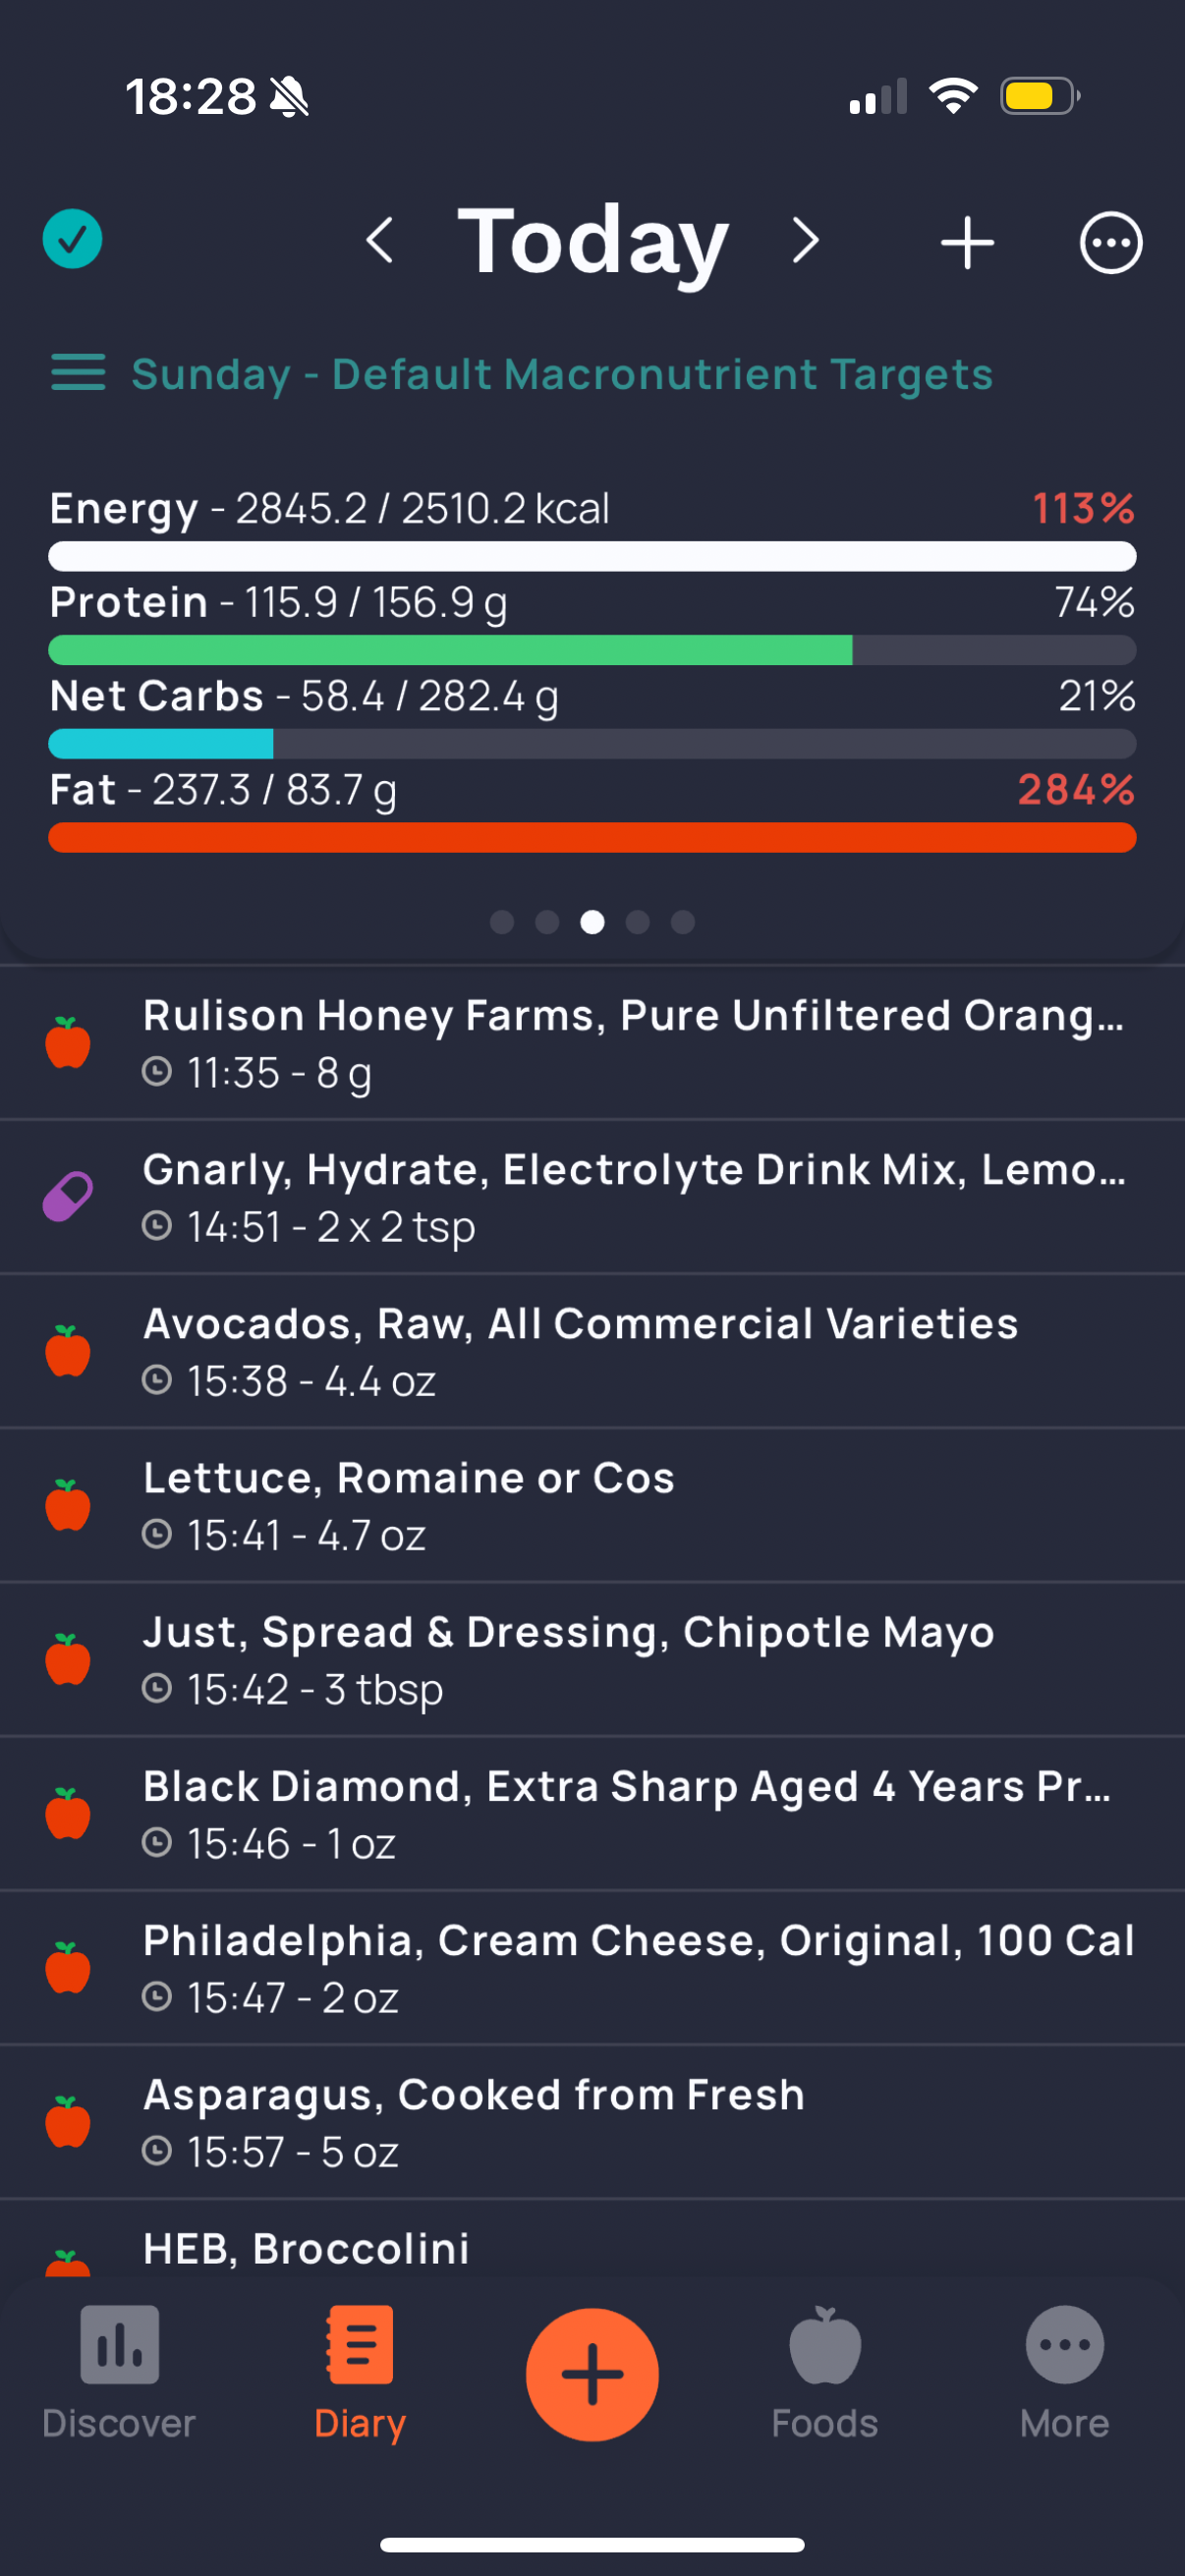Tap apple icon beside Rulison Honey Farms

click(68, 1043)
